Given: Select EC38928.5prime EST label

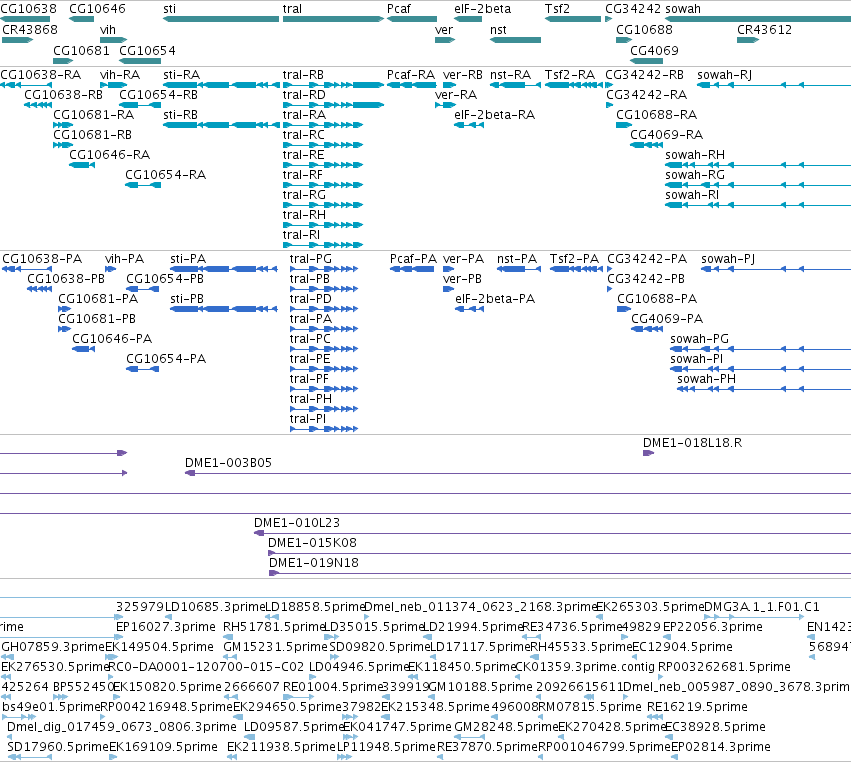Looking at the screenshot, I should (x=715, y=727).
